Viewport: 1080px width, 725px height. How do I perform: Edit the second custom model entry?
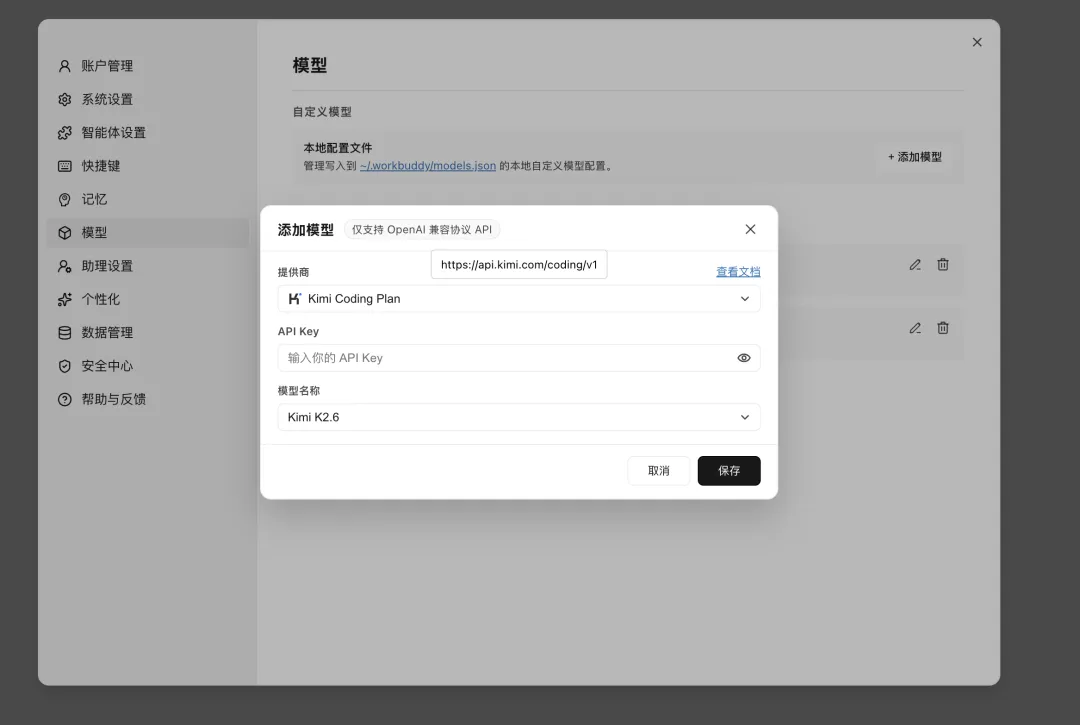[915, 328]
